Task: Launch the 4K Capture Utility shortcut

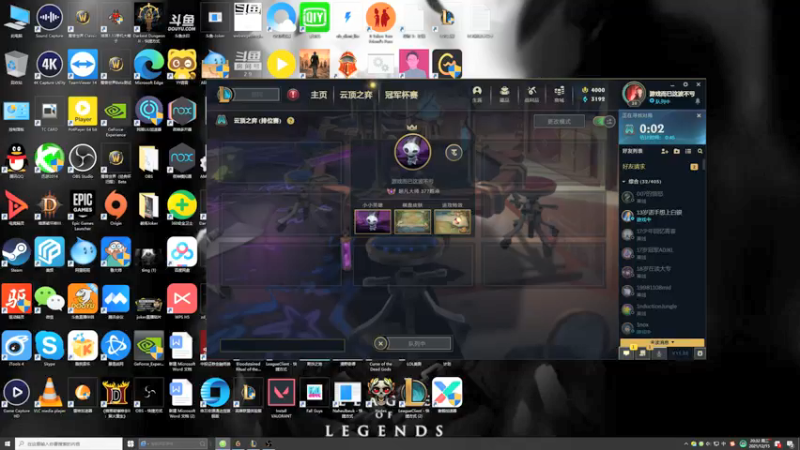Action: (x=49, y=67)
